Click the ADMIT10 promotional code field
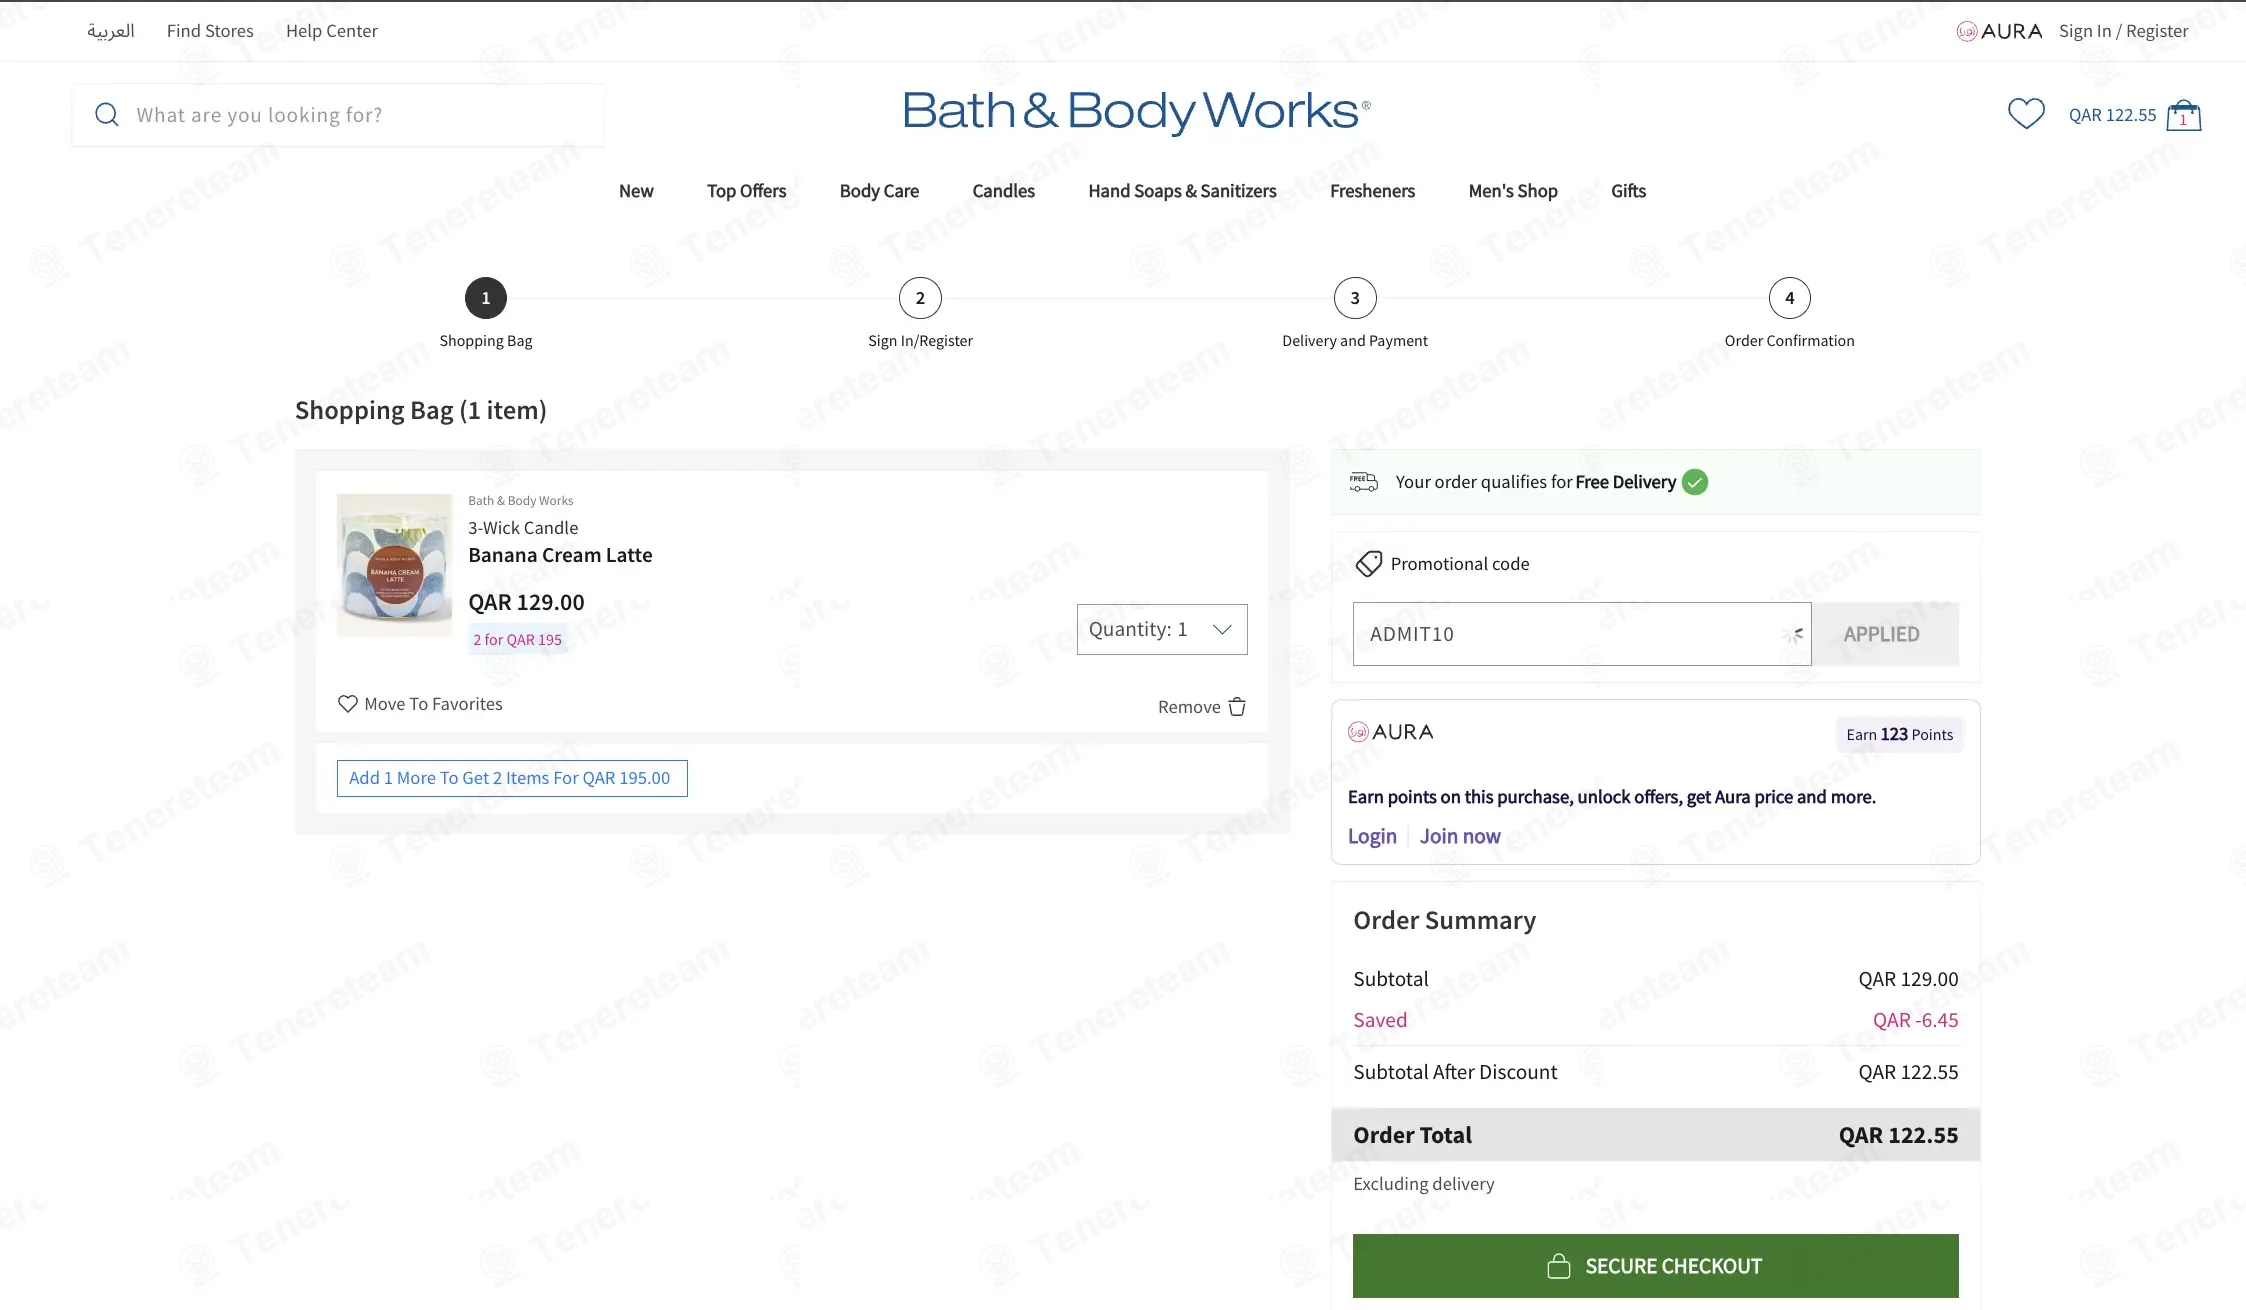Screen dimensions: 2246x1310 (x=1582, y=634)
